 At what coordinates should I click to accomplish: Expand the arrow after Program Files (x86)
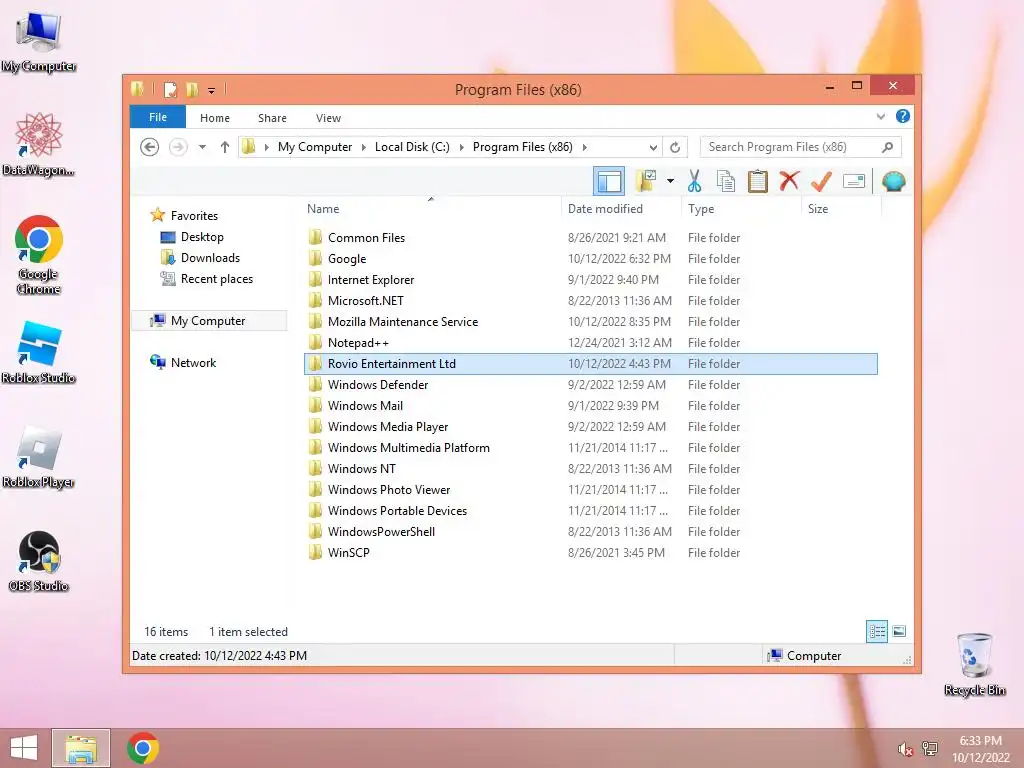(584, 147)
